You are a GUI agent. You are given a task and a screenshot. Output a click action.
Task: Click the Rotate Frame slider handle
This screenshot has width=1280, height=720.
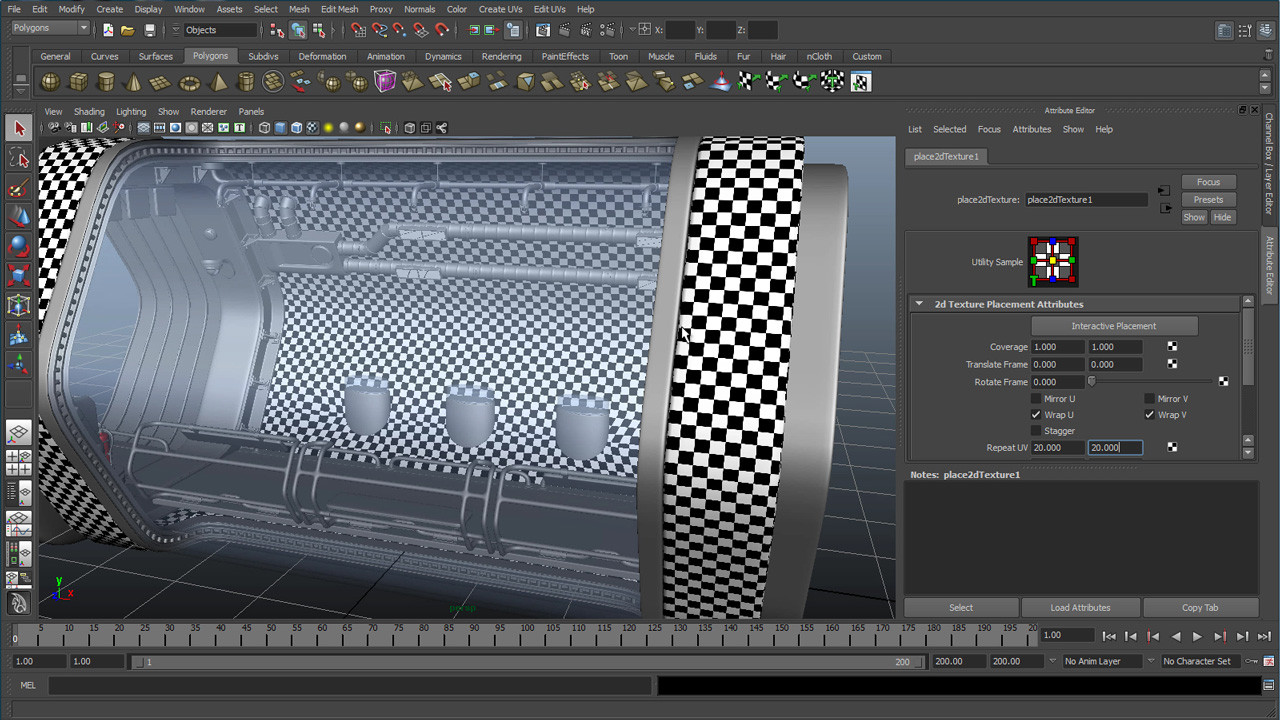click(1091, 382)
